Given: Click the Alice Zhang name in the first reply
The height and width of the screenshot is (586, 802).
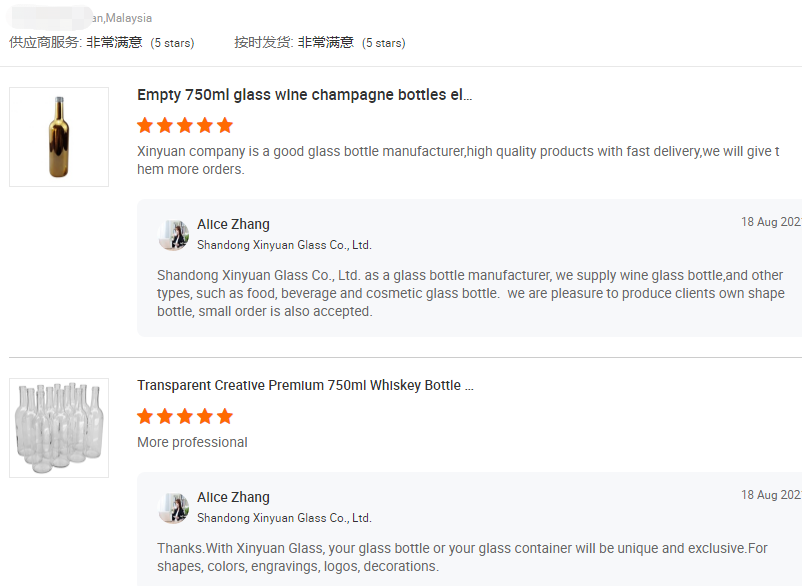Looking at the screenshot, I should pyautogui.click(x=233, y=224).
